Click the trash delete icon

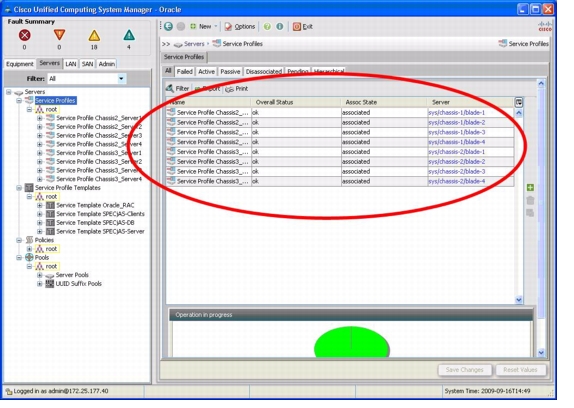(530, 200)
